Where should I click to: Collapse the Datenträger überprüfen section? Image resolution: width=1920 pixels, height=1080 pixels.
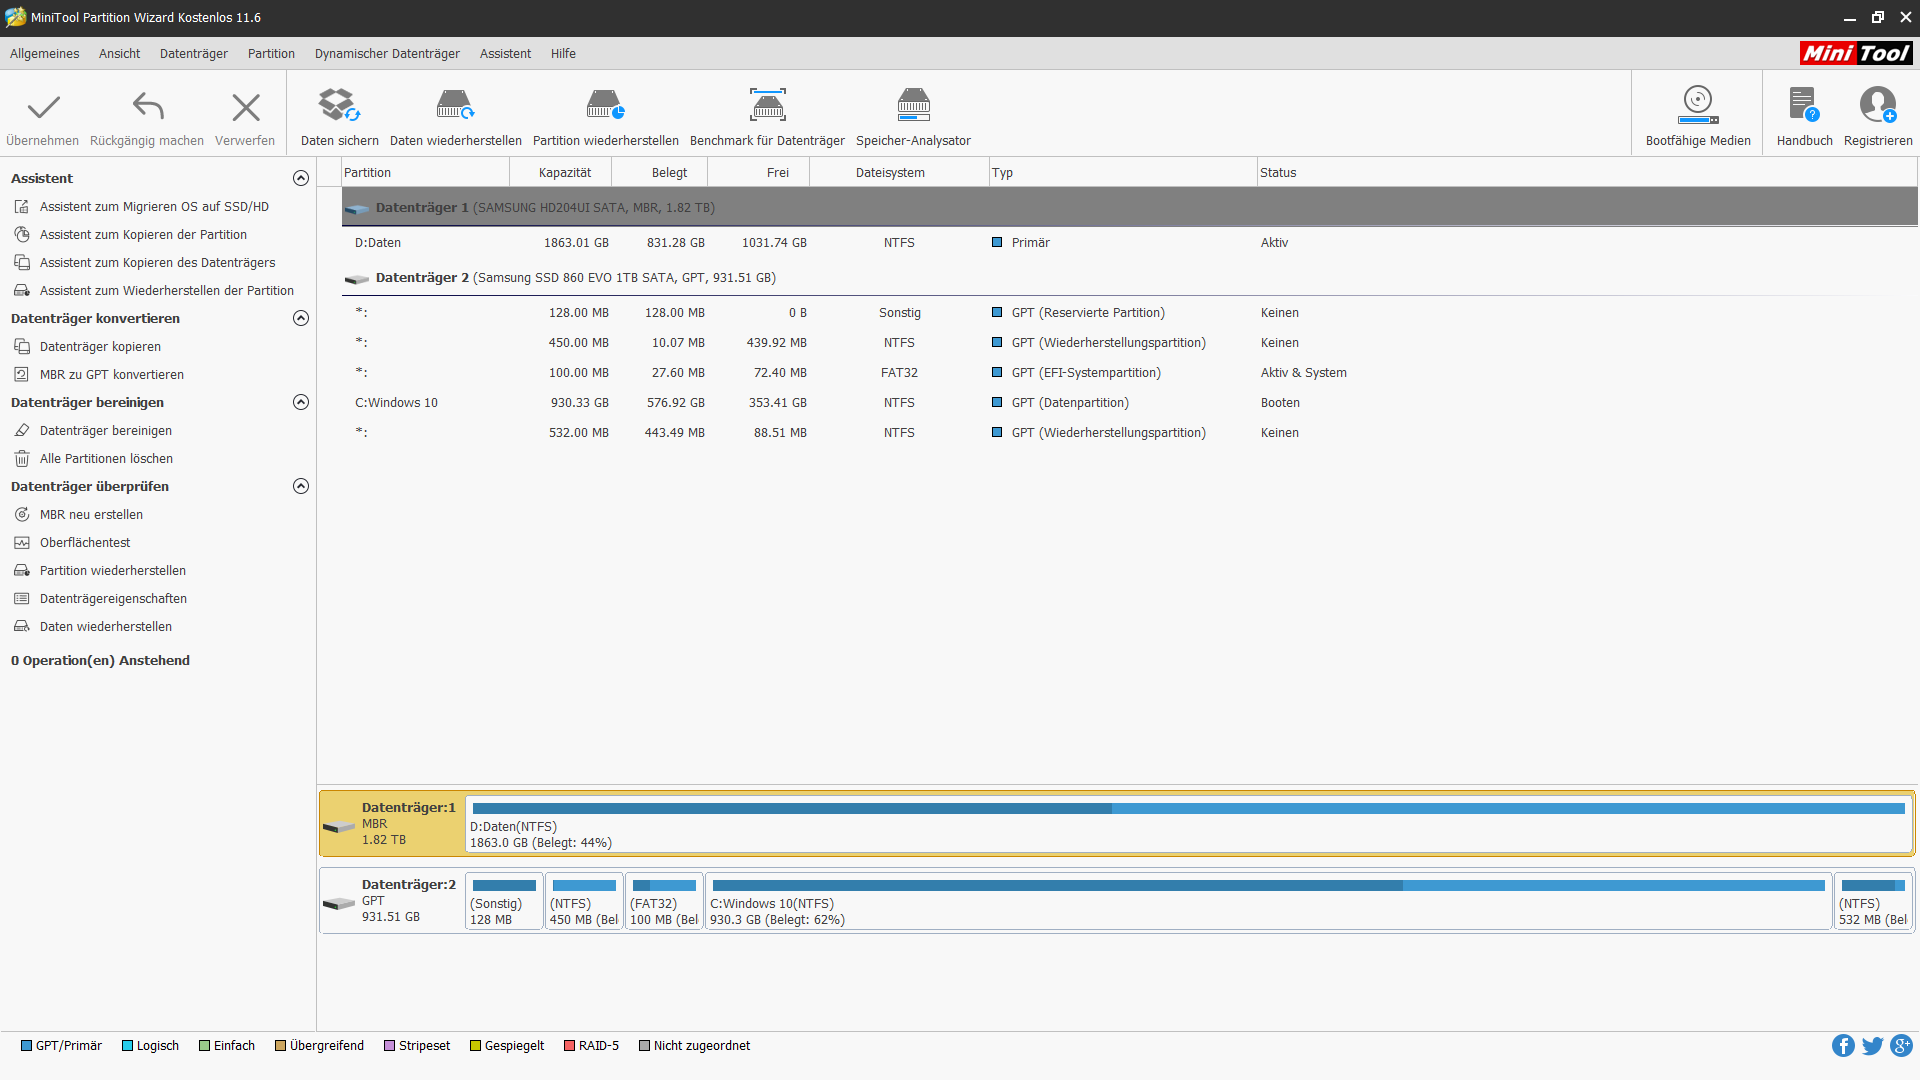pos(300,486)
